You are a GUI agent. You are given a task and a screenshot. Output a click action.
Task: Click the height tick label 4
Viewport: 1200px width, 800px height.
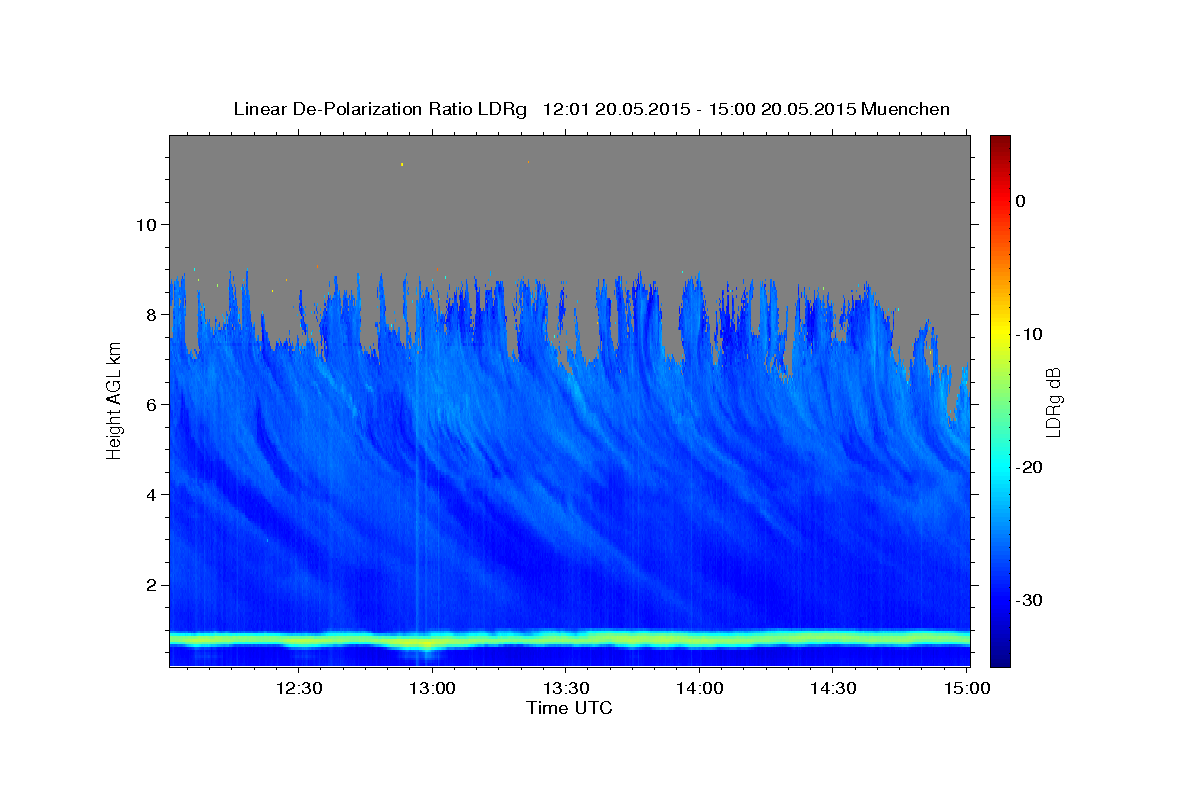(150, 494)
